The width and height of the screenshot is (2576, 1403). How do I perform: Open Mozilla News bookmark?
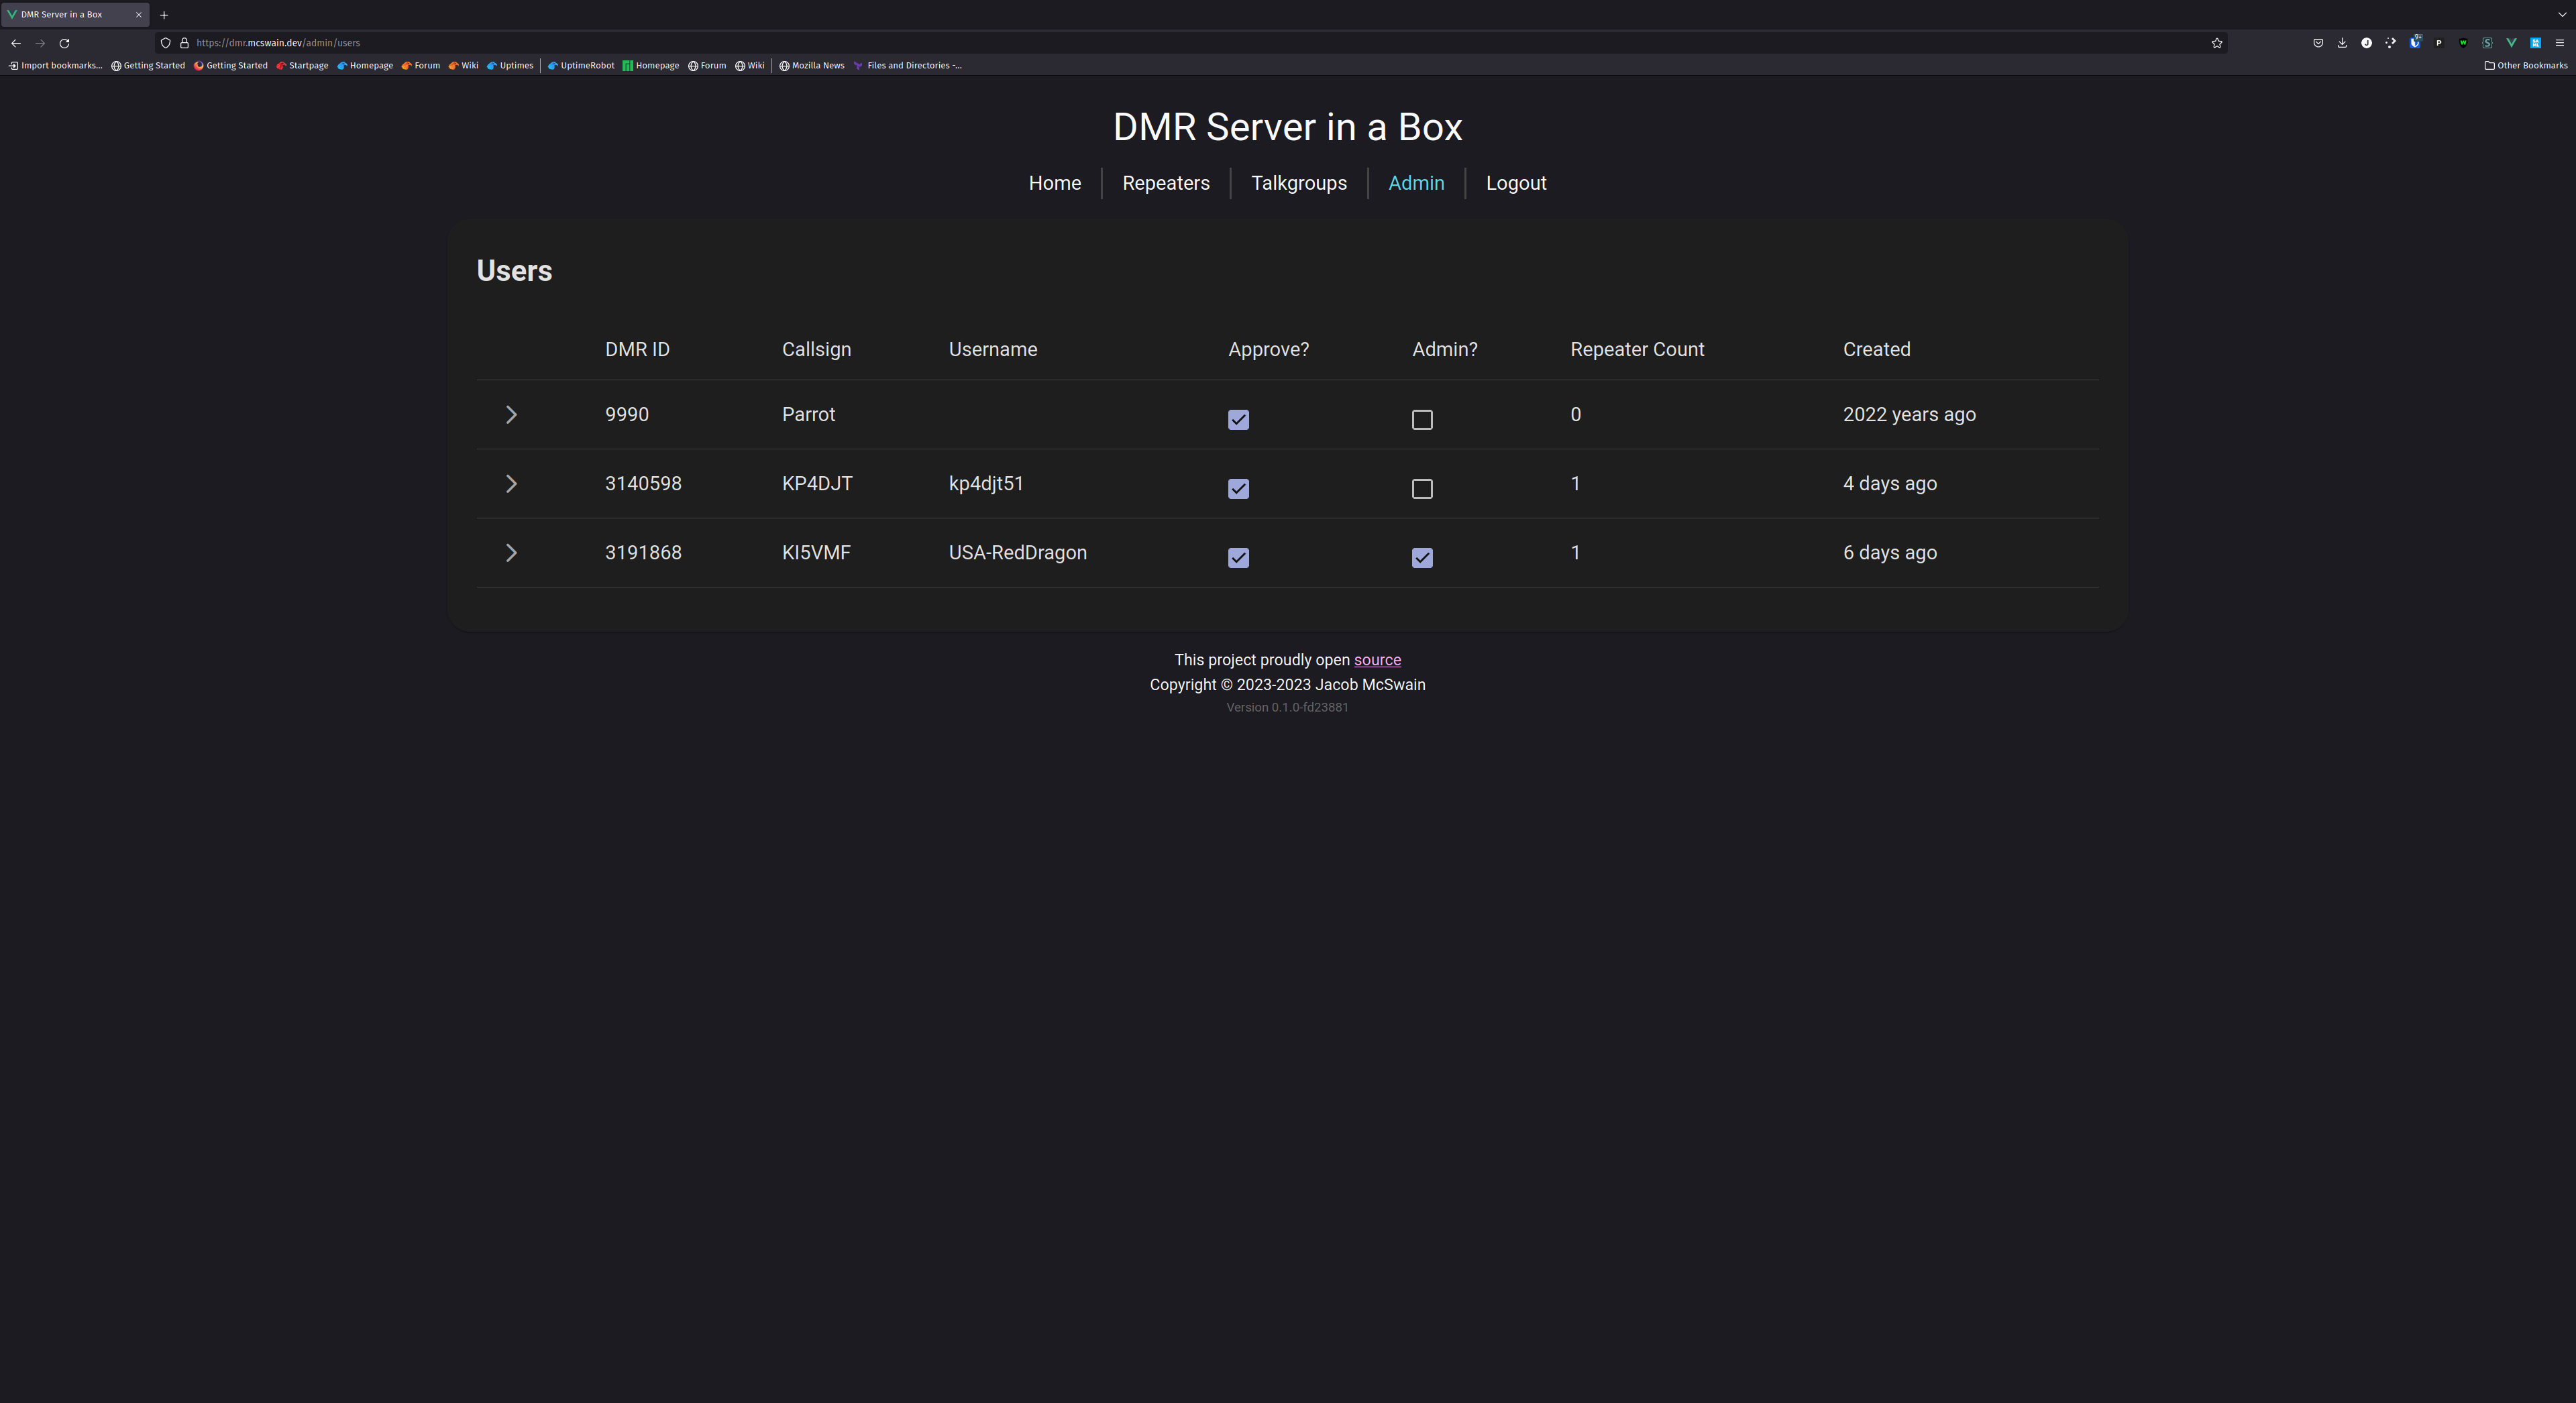tap(812, 66)
